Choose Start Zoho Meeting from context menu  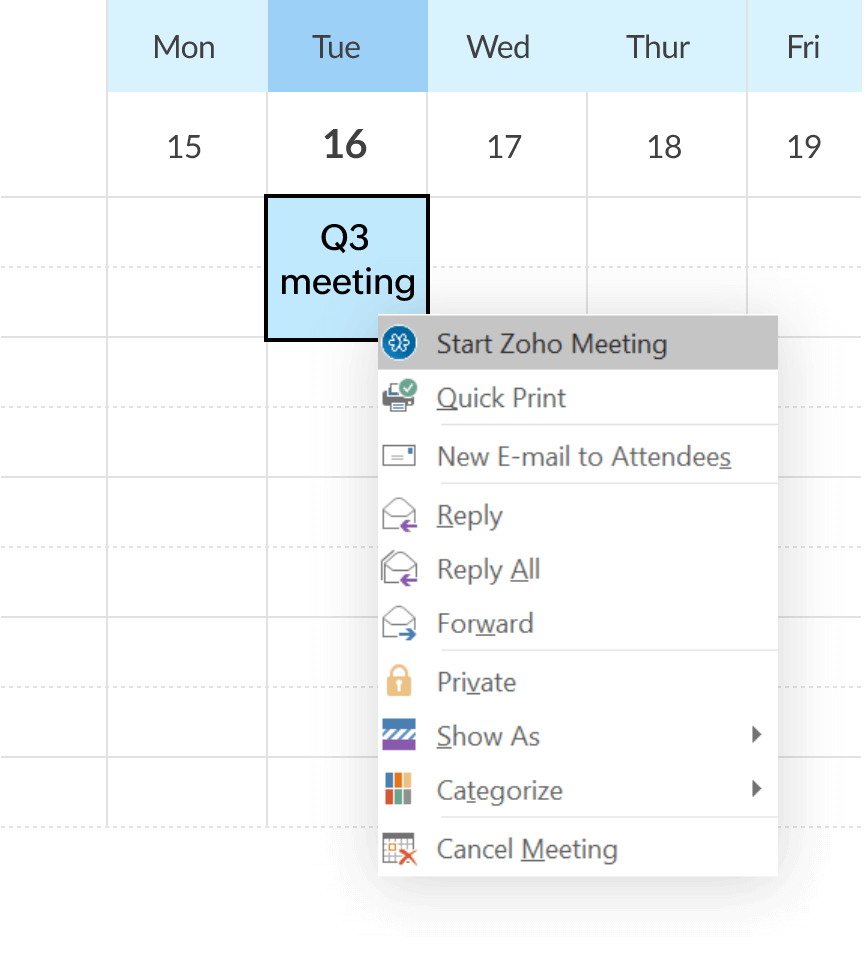pyautogui.click(x=552, y=342)
